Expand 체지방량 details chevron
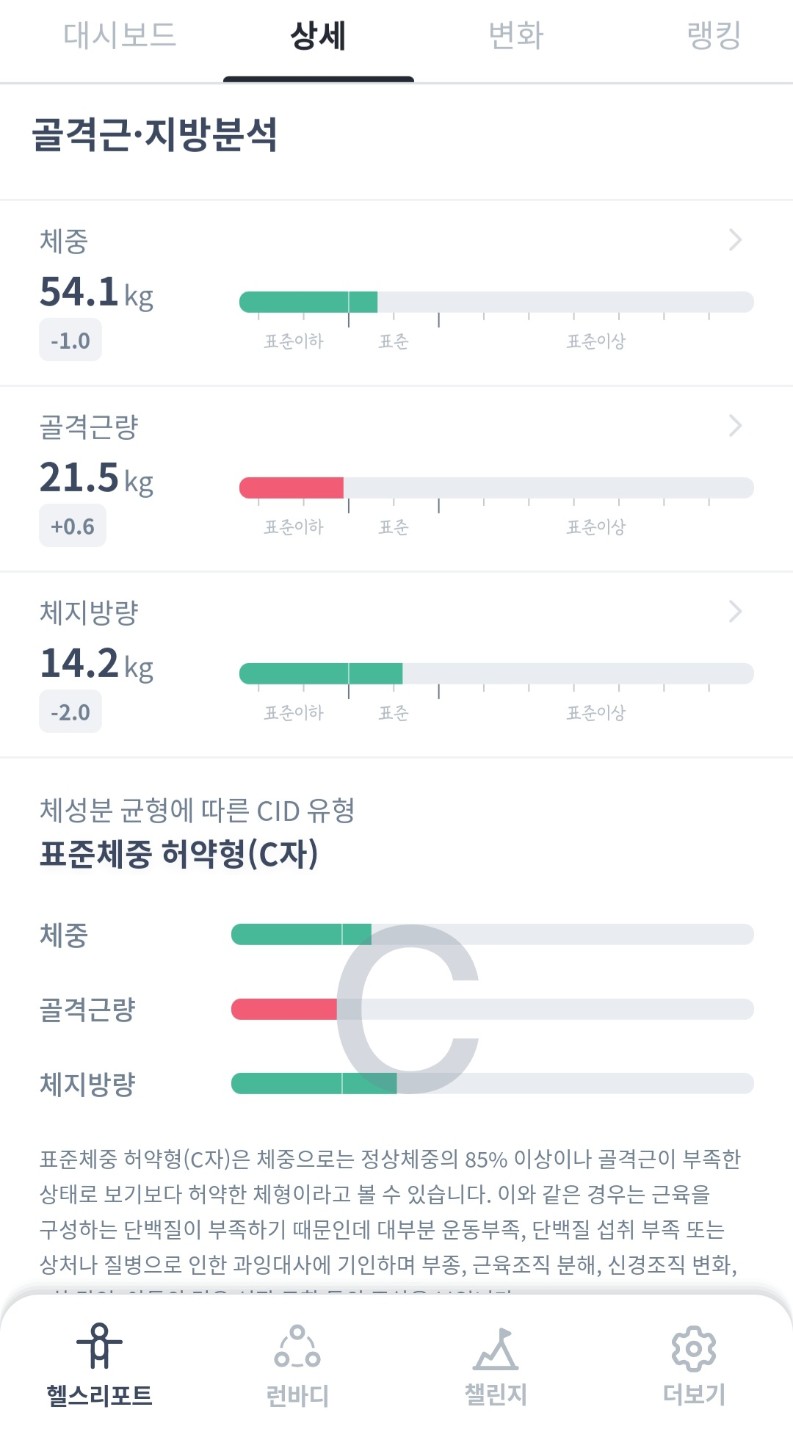 [735, 612]
